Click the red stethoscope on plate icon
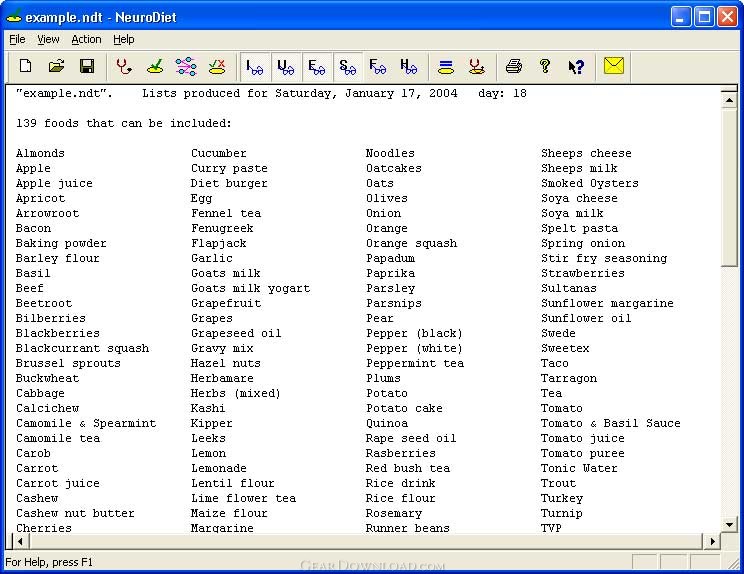The height and width of the screenshot is (574, 744). coord(477,66)
